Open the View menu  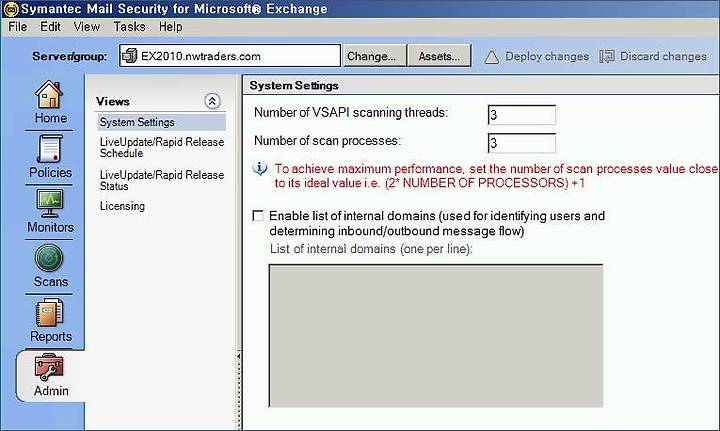pyautogui.click(x=86, y=27)
